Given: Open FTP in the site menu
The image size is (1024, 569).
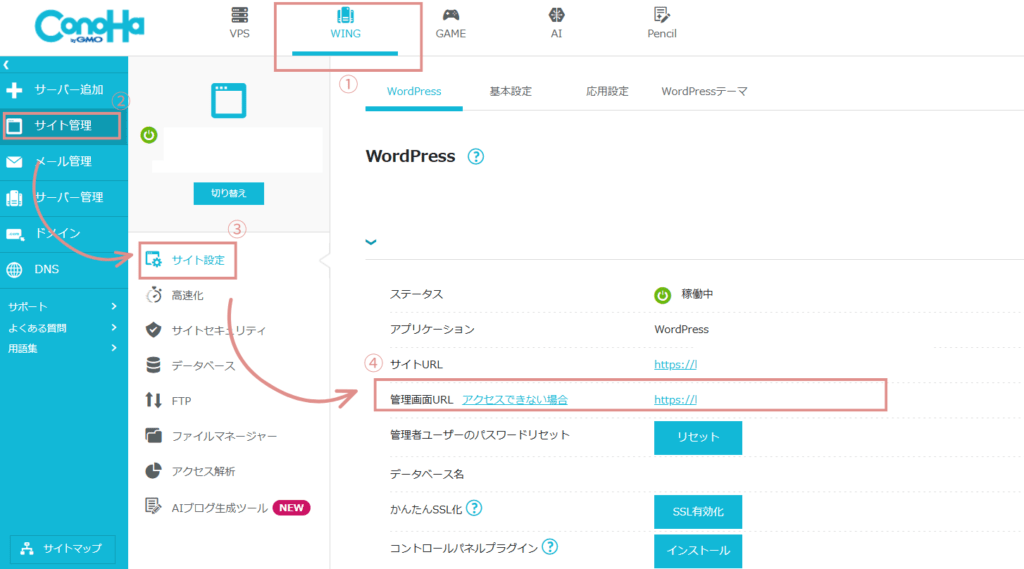Looking at the screenshot, I should (x=182, y=401).
